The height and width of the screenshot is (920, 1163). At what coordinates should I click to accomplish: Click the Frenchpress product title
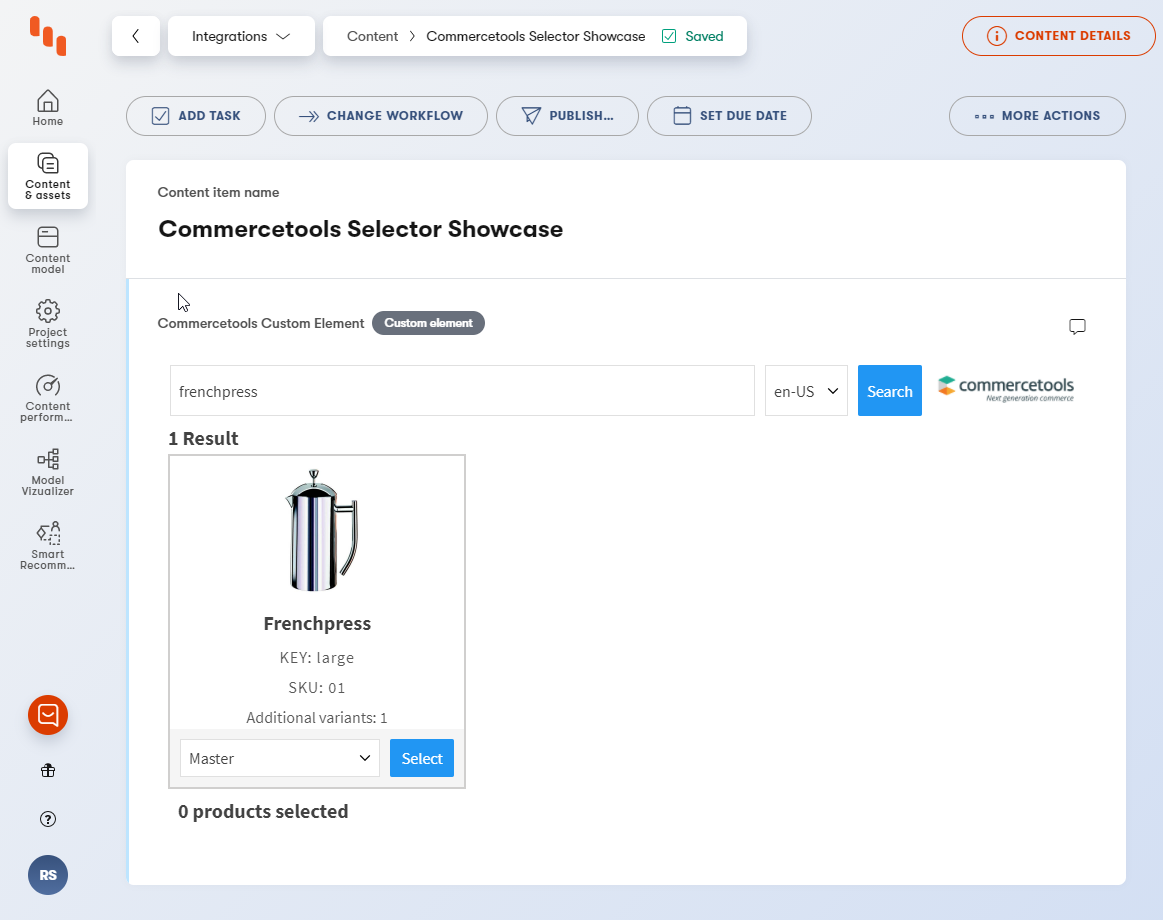click(317, 623)
